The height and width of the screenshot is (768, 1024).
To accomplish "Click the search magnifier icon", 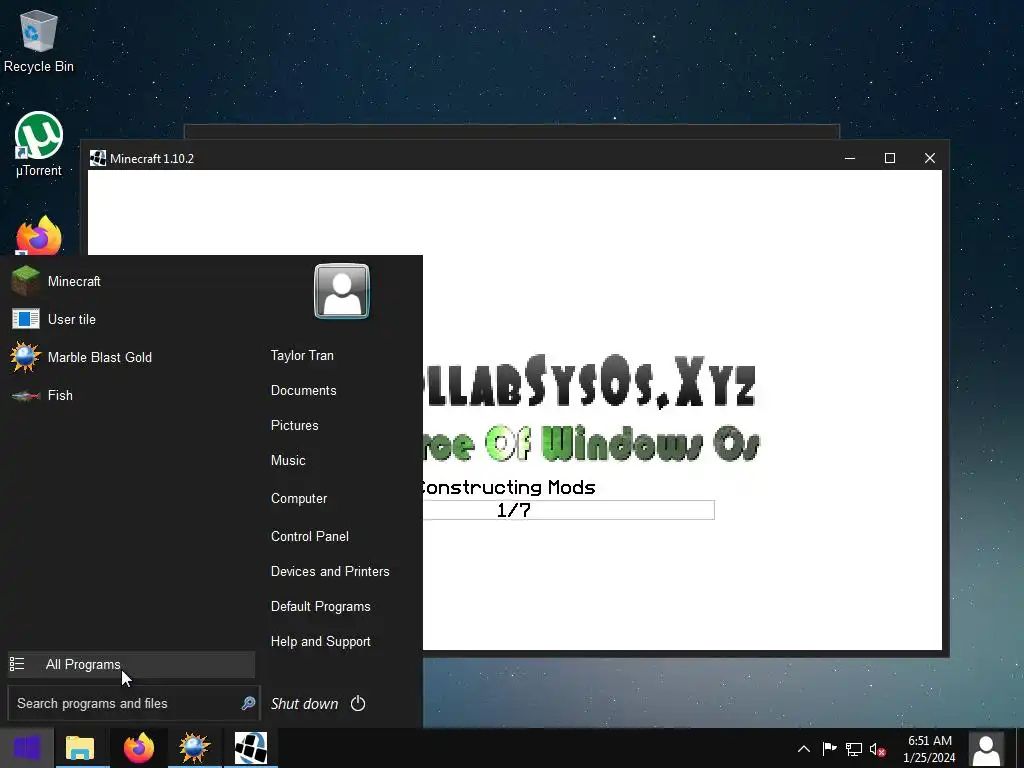I will (248, 703).
